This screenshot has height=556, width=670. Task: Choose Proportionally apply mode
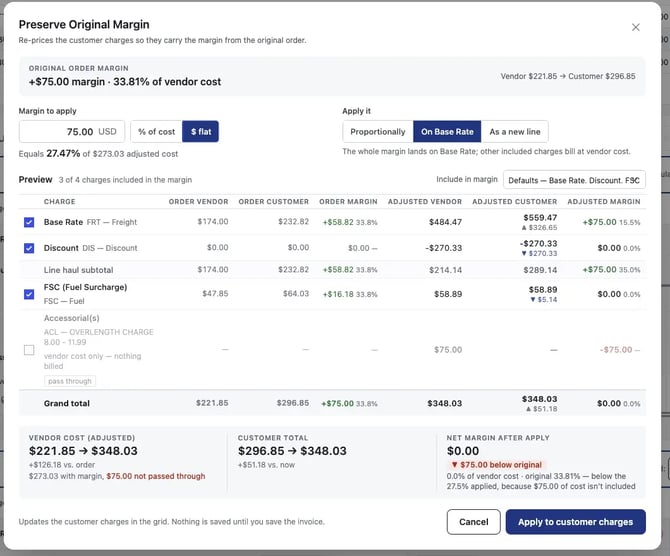coord(378,132)
